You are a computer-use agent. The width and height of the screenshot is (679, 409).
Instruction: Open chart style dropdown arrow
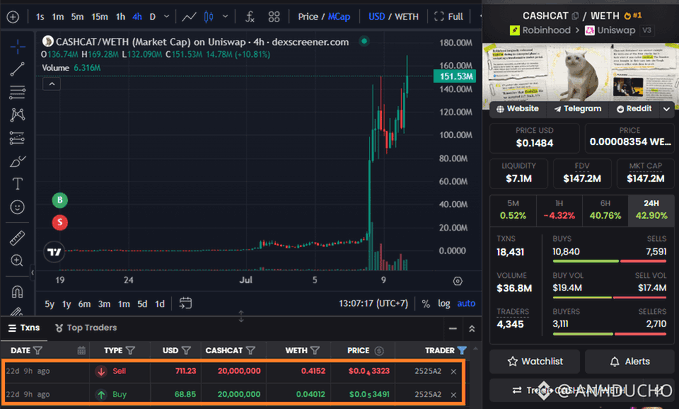225,17
